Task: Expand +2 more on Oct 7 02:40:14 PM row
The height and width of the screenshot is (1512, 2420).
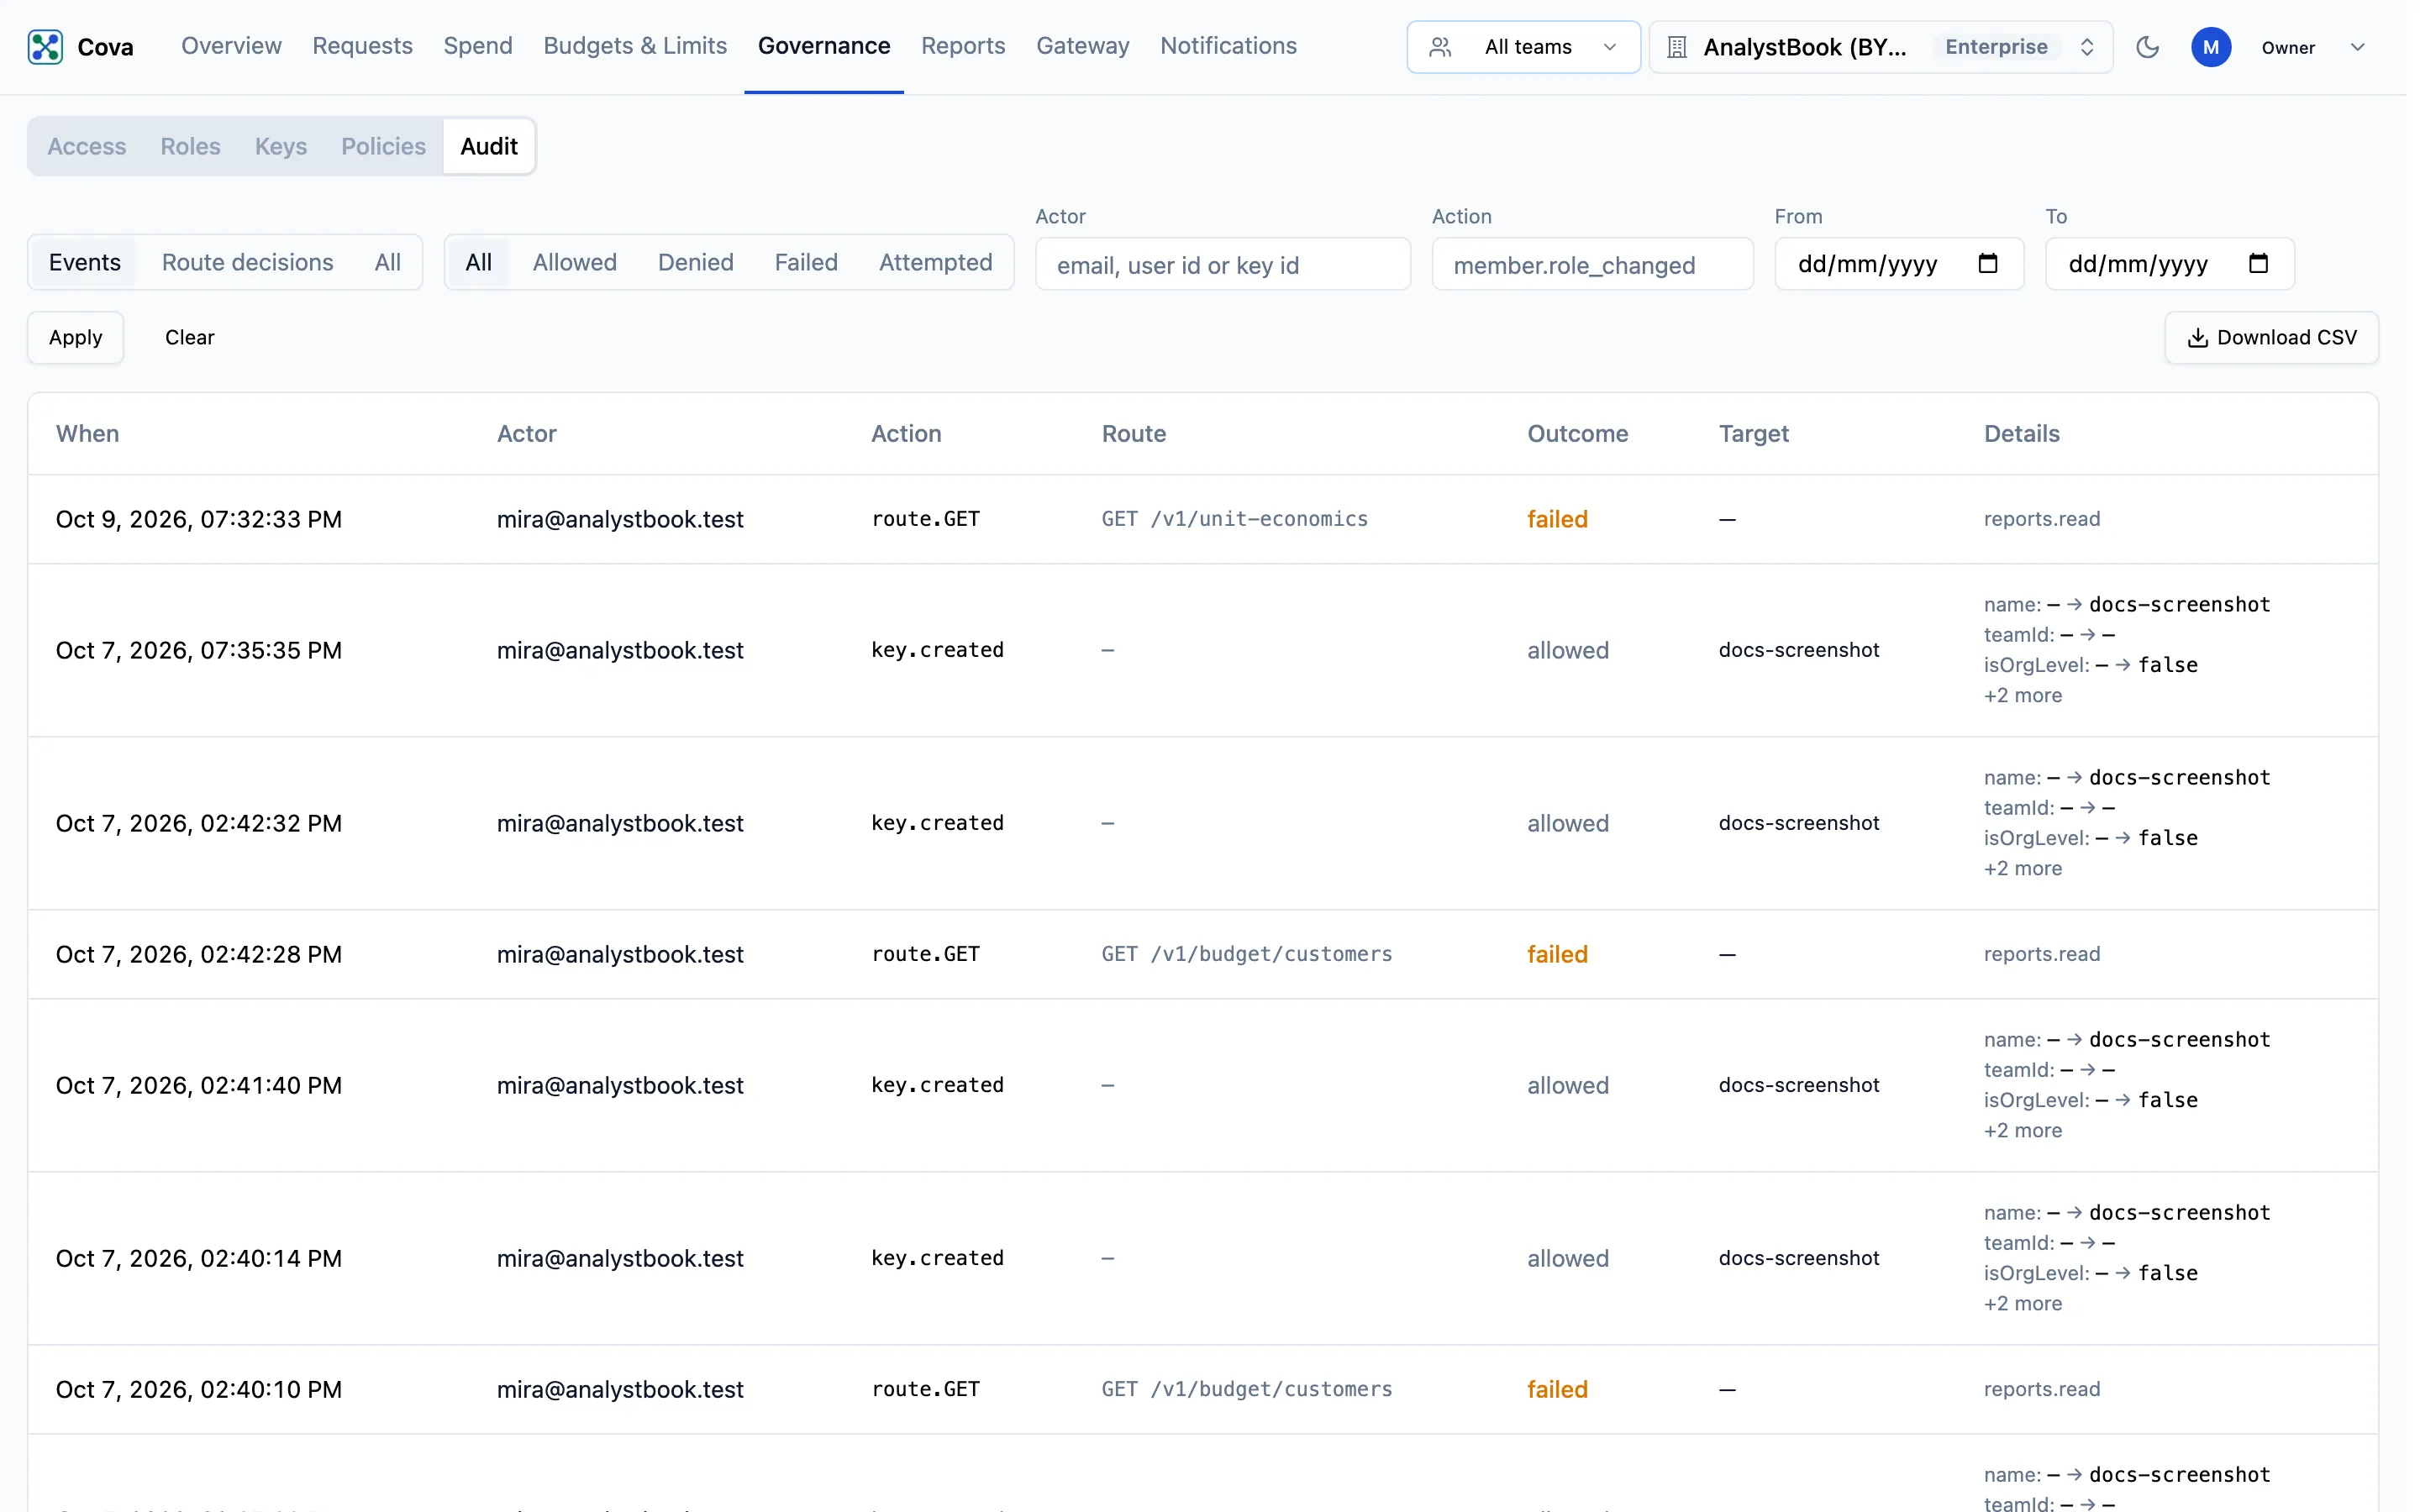Action: 2023,1303
